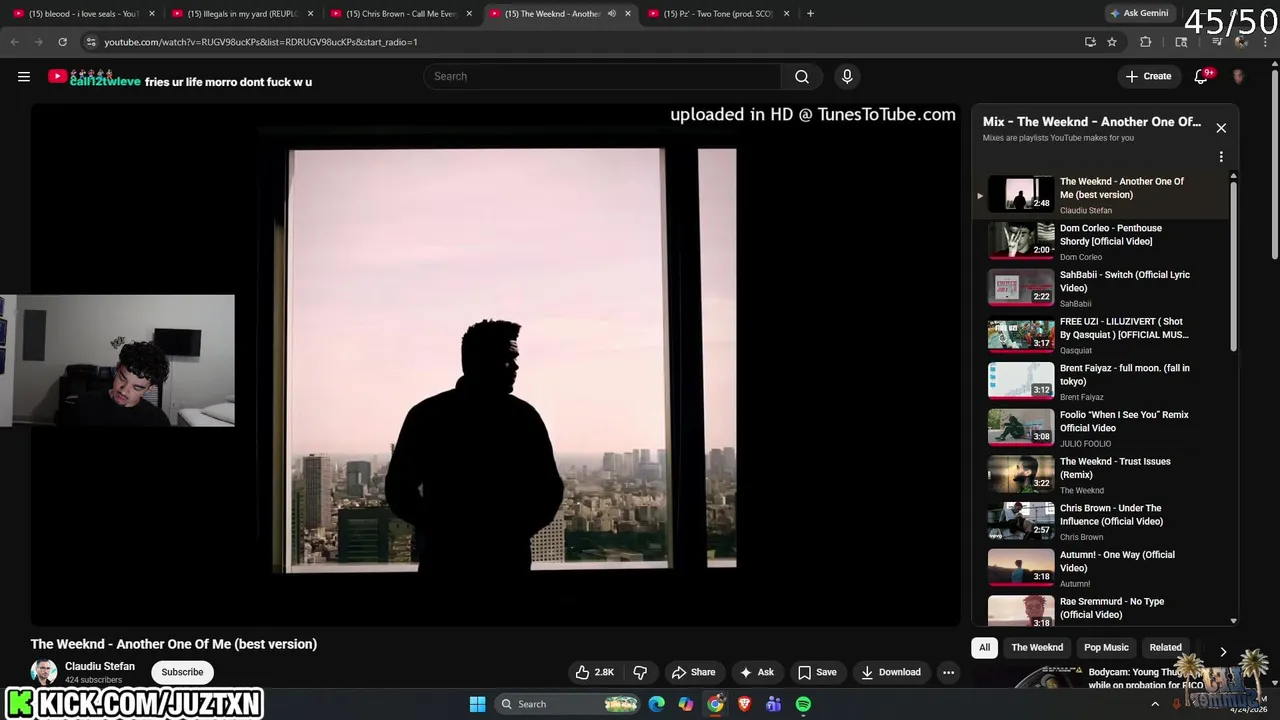Viewport: 1280px width, 720px height.
Task: Open Copilot from the taskbar
Action: [x=685, y=704]
